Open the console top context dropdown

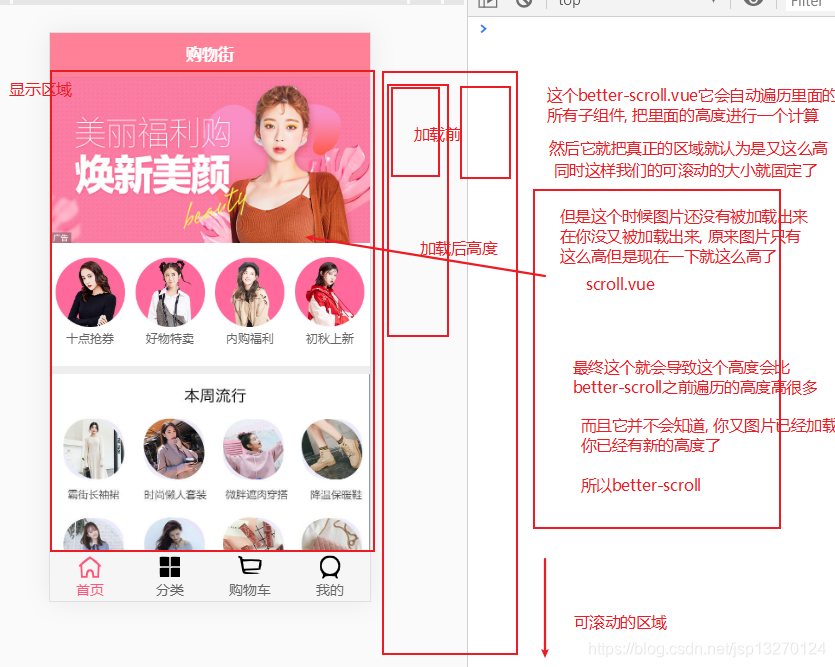pyautogui.click(x=637, y=3)
